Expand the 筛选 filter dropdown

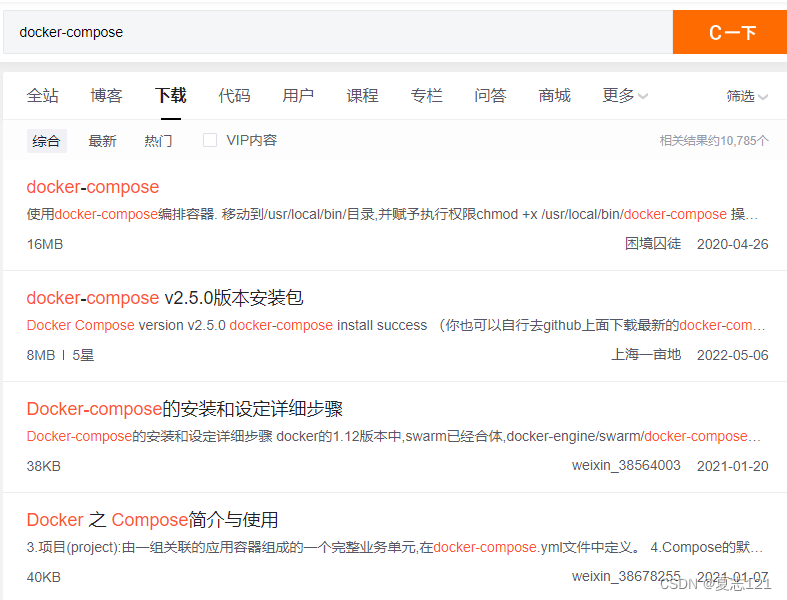(747, 96)
